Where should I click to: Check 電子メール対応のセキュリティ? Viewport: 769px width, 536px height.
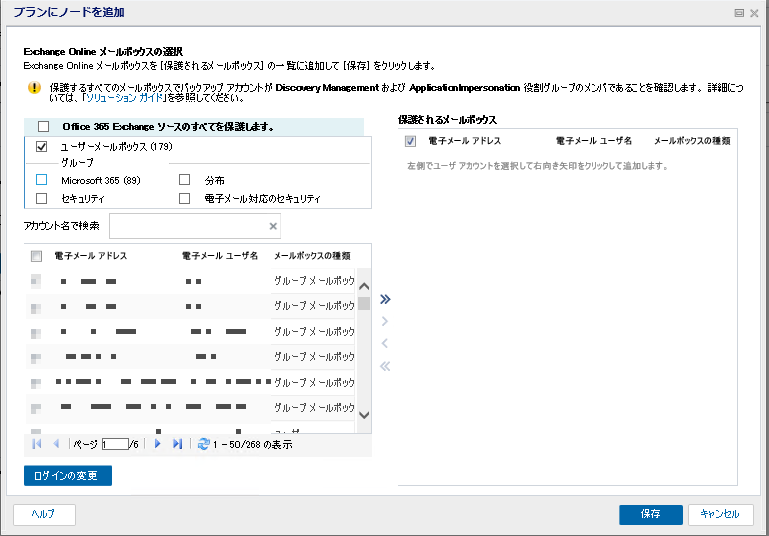184,199
